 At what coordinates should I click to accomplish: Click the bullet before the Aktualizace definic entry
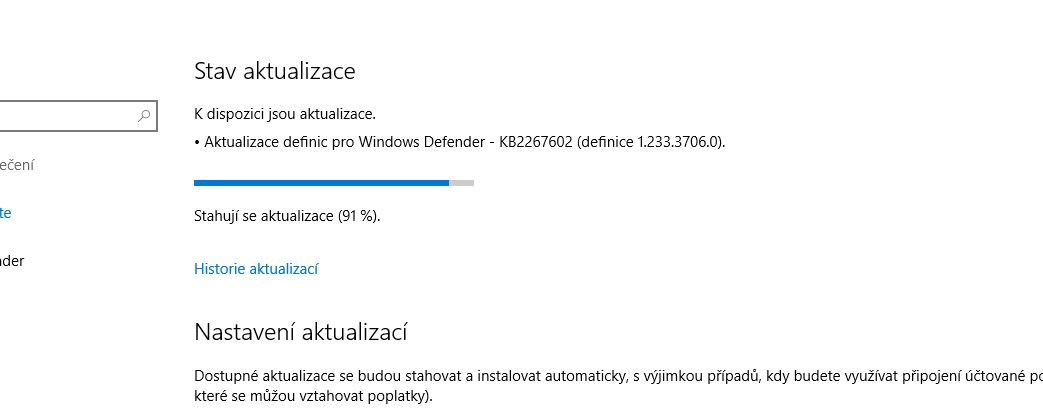pyautogui.click(x=197, y=142)
